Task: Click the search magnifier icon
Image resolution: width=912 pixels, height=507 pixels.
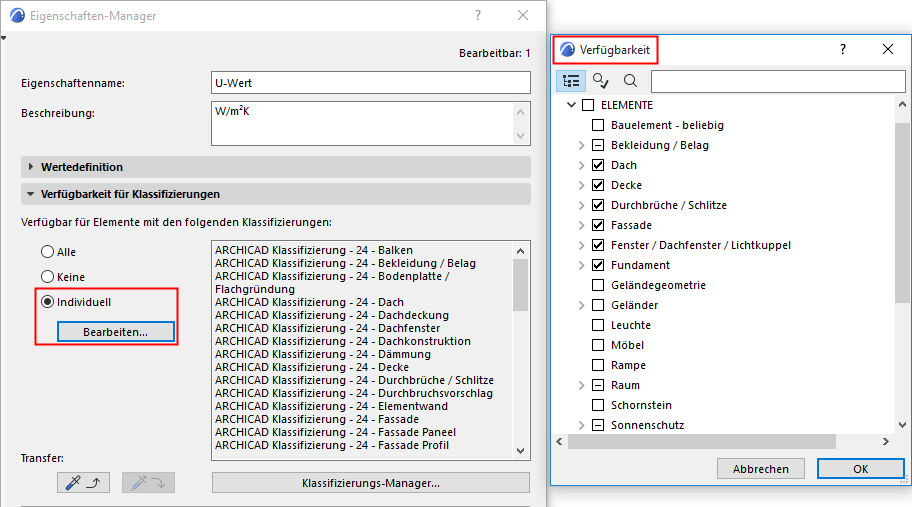Action: pyautogui.click(x=630, y=81)
